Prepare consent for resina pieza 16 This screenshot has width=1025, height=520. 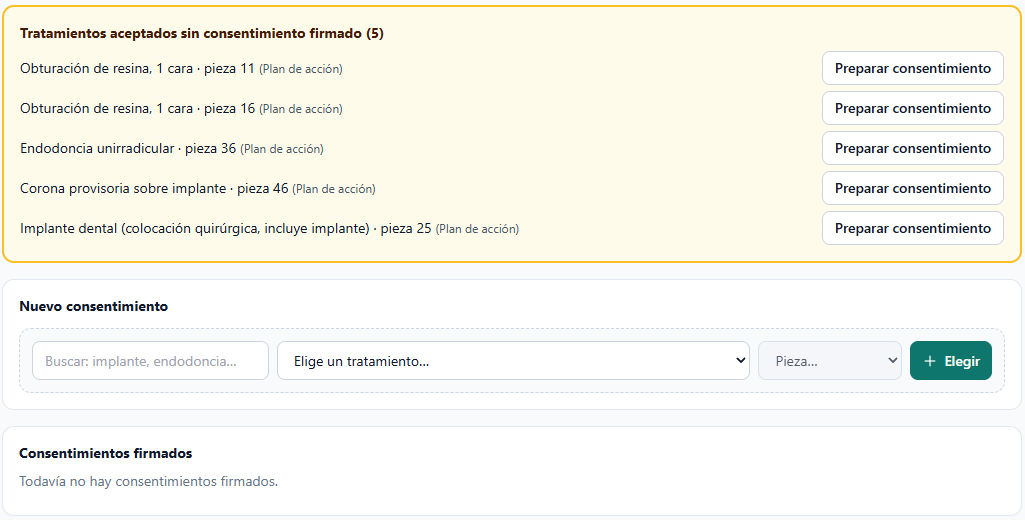(x=913, y=108)
